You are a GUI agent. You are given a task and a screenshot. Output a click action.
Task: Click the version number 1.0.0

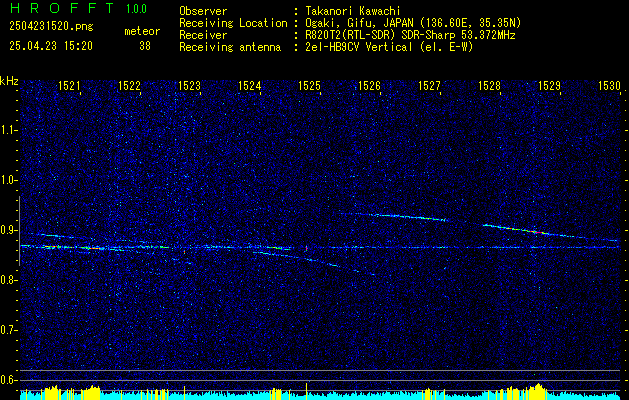point(136,9)
